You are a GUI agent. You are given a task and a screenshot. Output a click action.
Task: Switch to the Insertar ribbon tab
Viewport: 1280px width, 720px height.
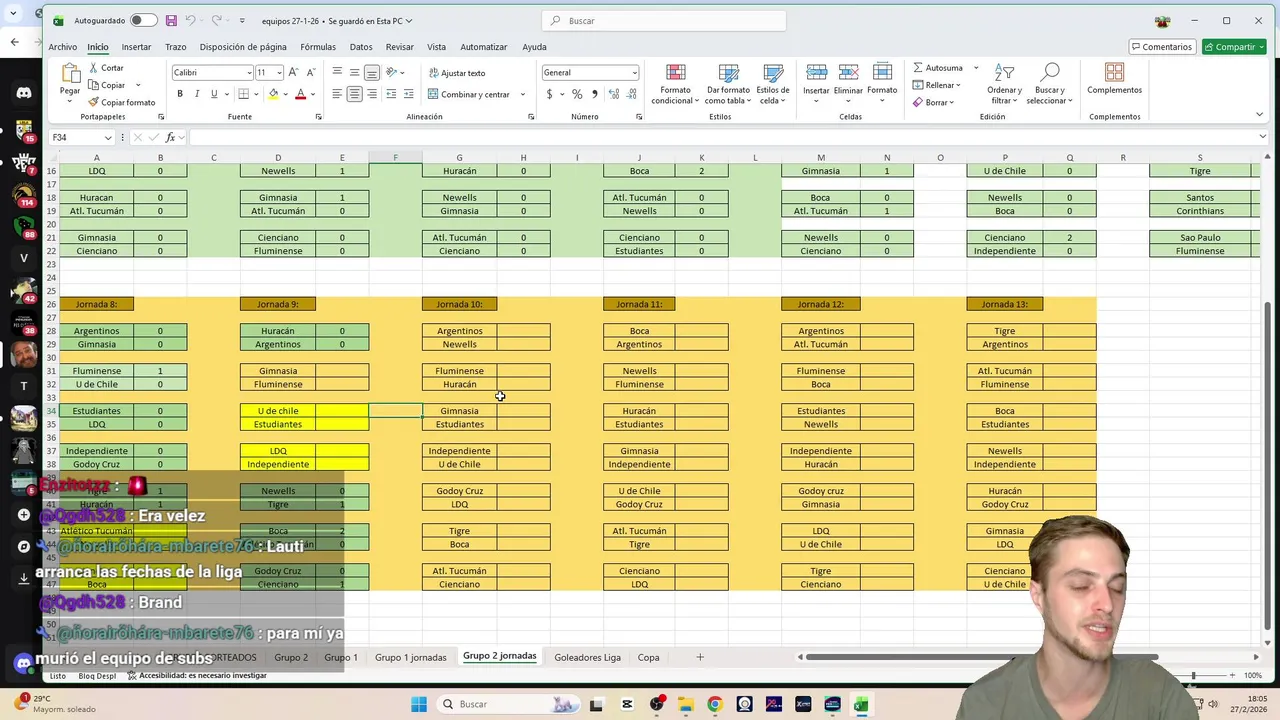click(x=136, y=47)
